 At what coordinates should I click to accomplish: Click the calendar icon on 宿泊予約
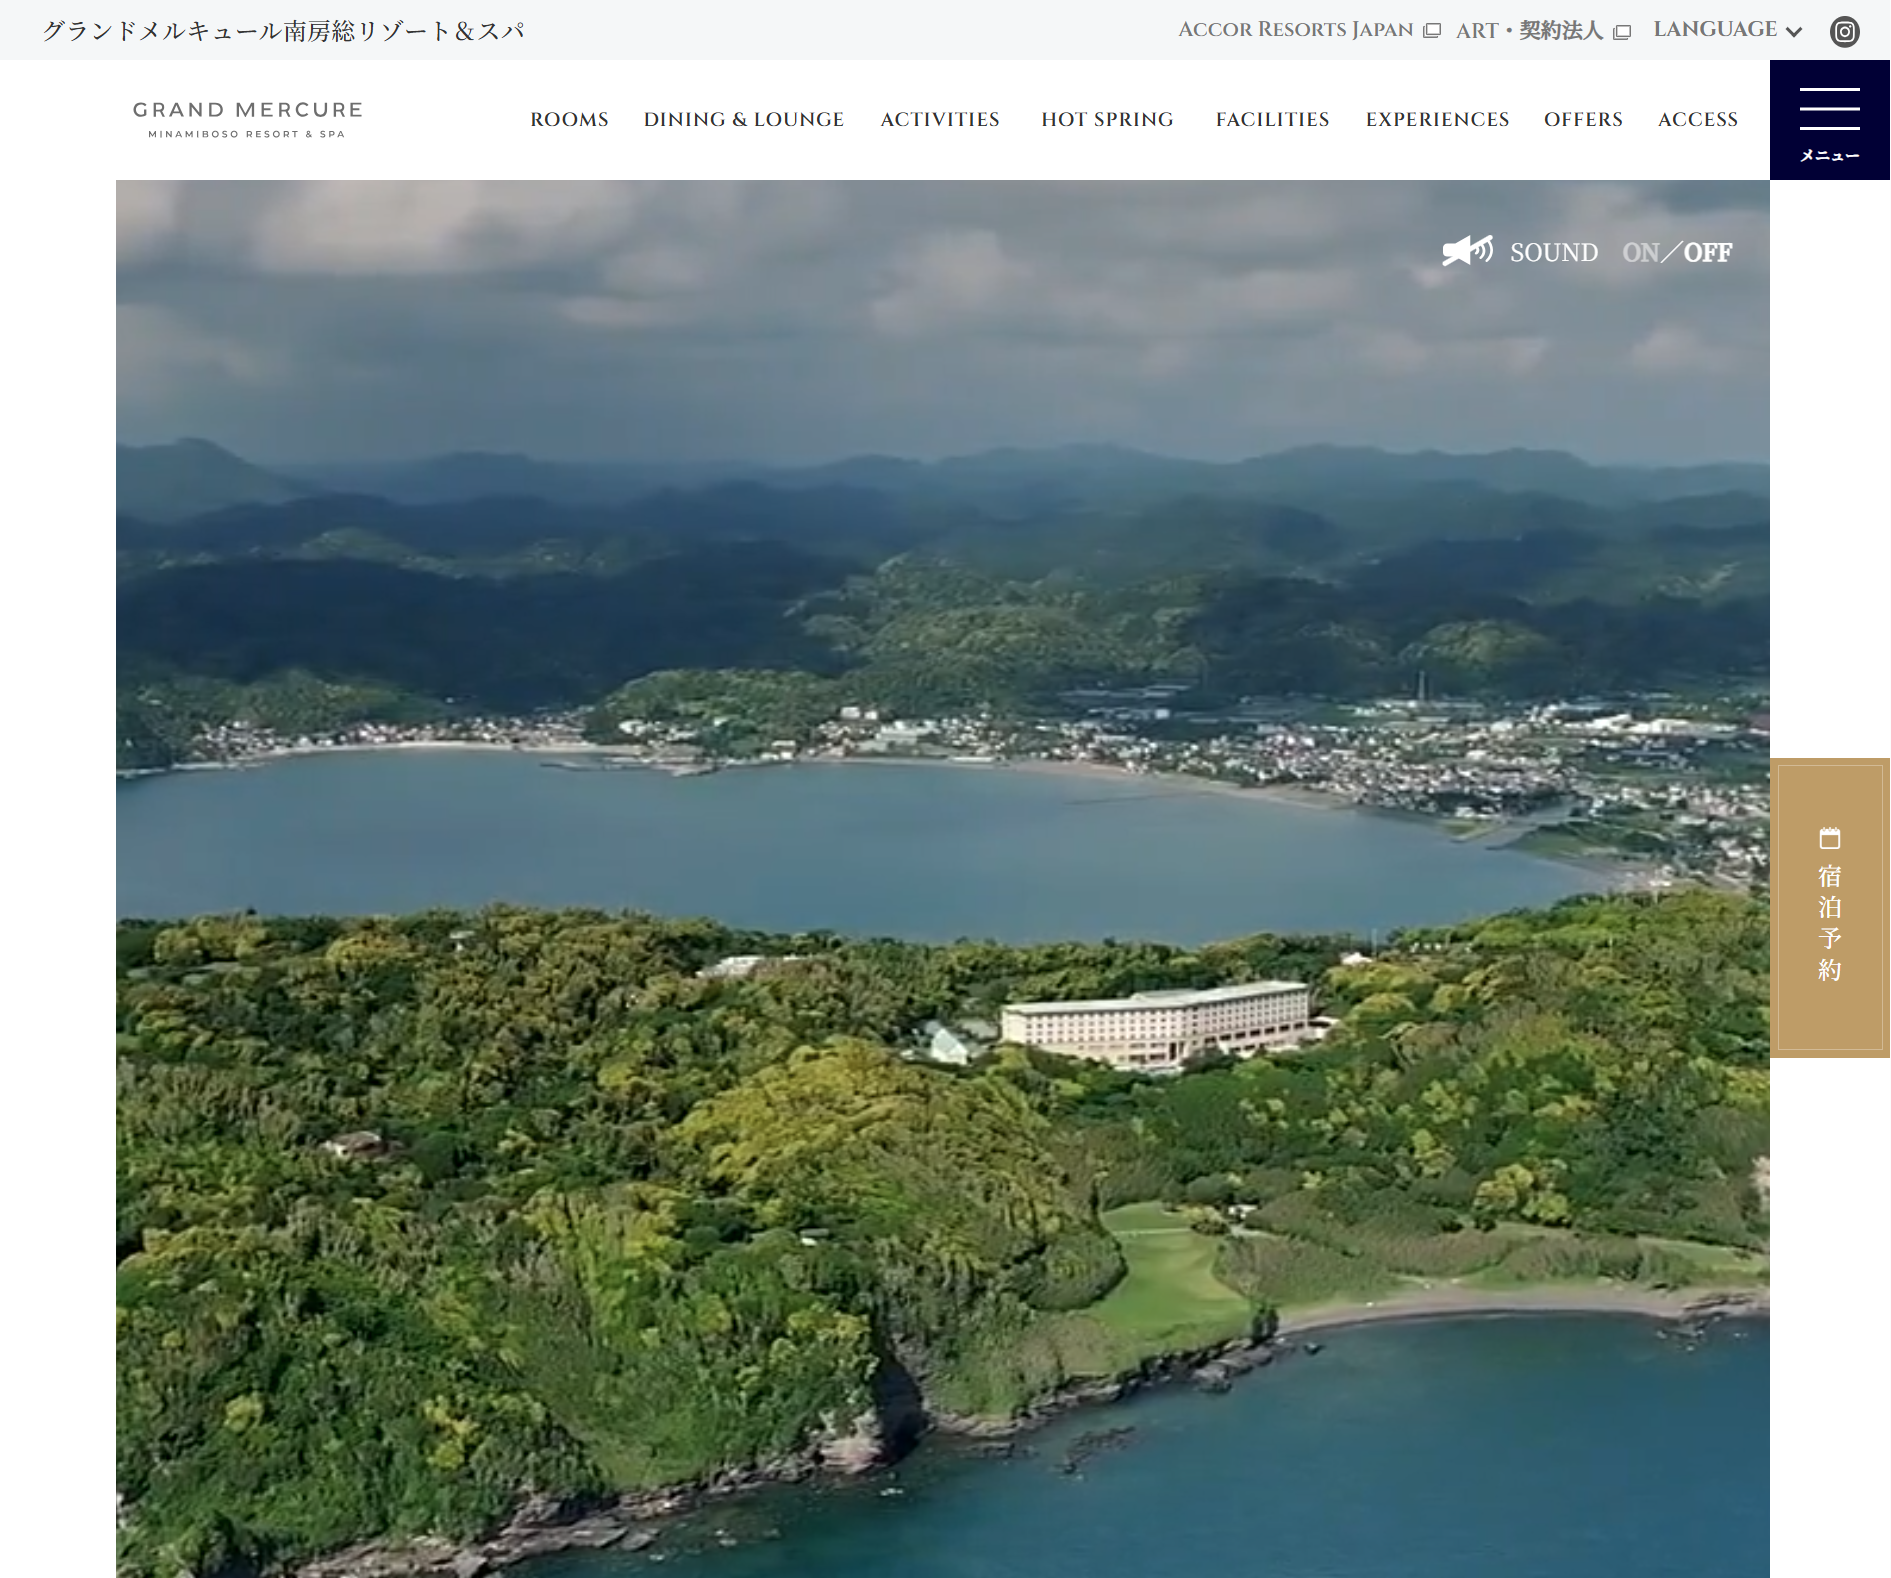[1829, 838]
